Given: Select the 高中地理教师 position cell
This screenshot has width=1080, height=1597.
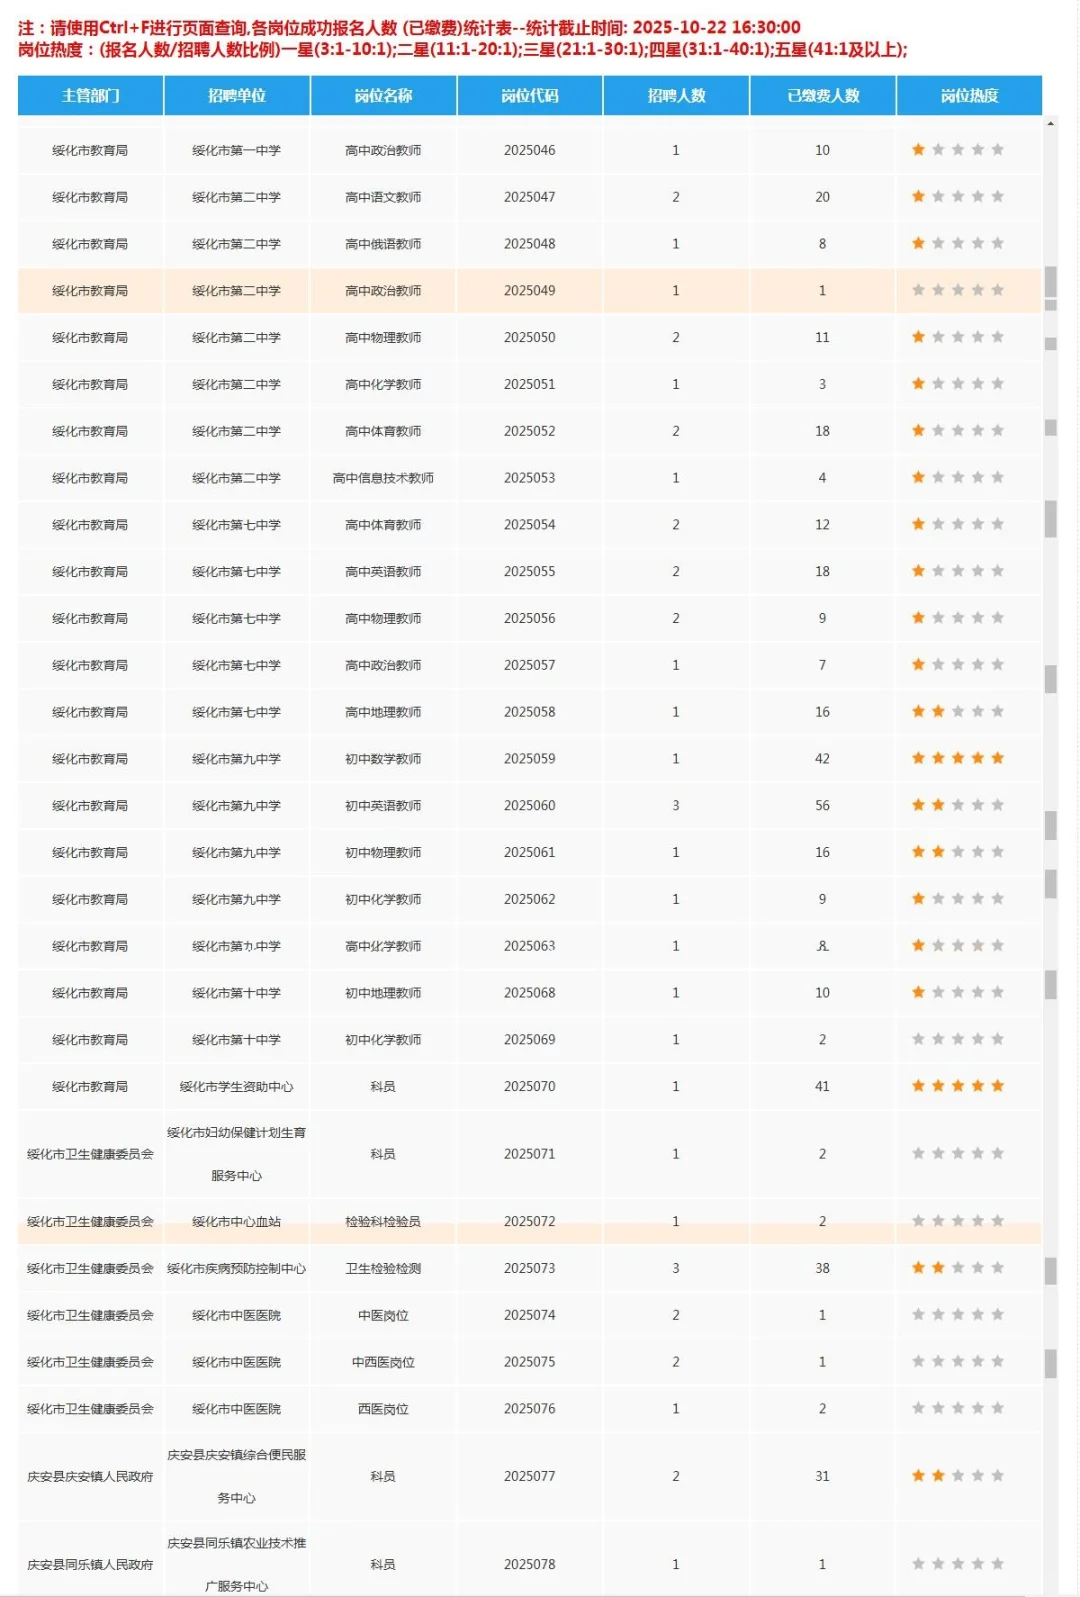Looking at the screenshot, I should click(x=383, y=712).
